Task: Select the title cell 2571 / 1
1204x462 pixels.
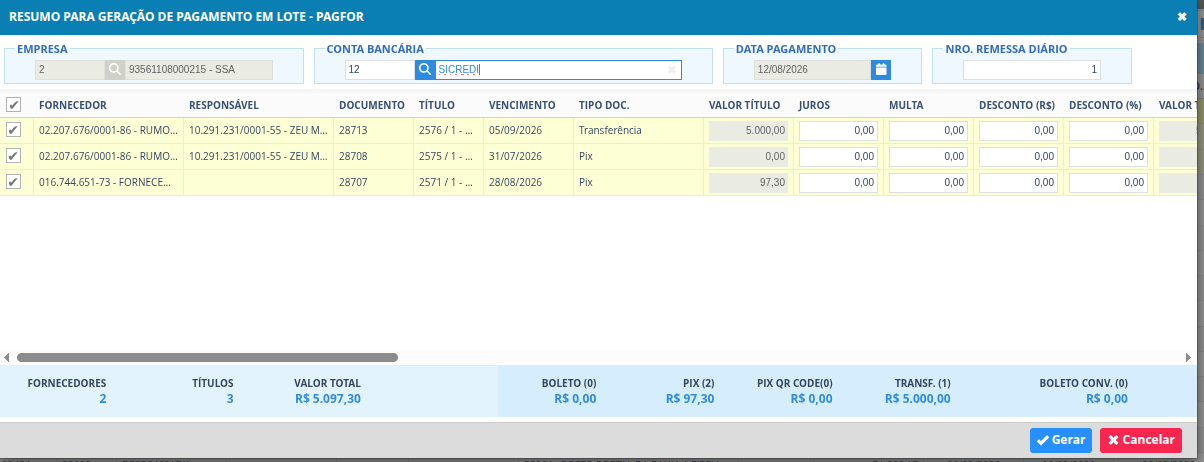Action: pos(449,182)
